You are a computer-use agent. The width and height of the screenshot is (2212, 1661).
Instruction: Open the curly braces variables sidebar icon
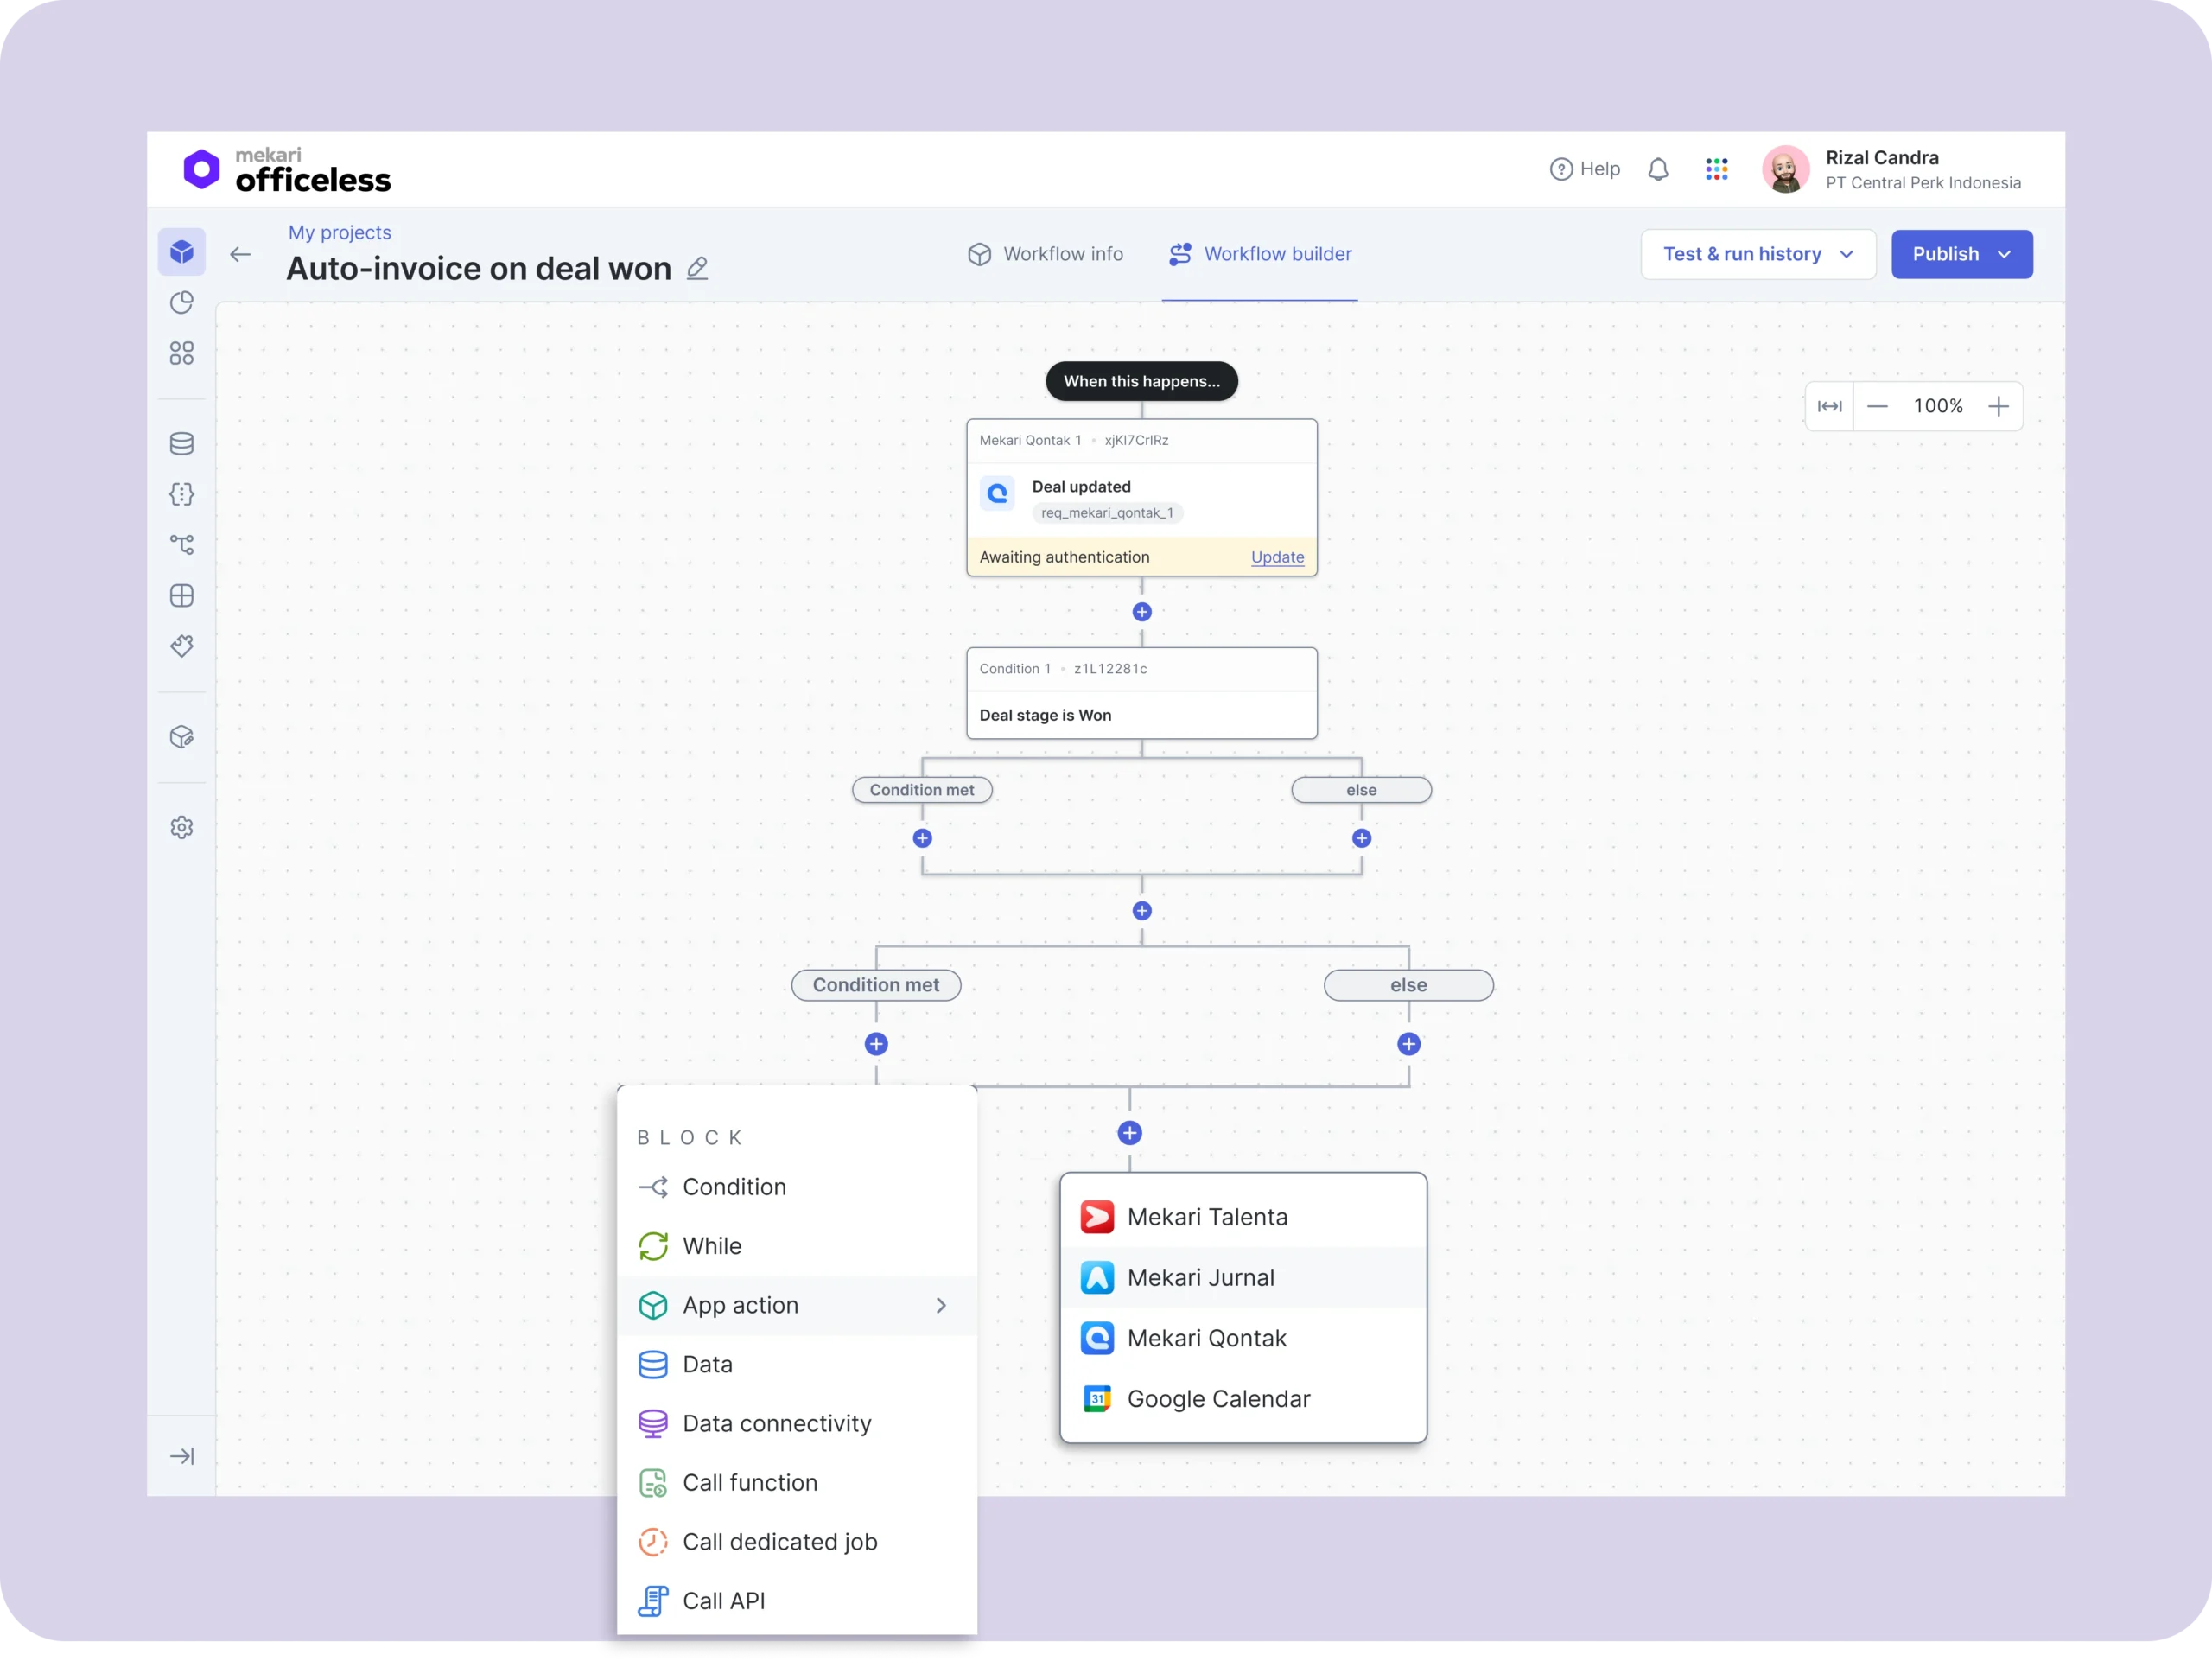[181, 494]
